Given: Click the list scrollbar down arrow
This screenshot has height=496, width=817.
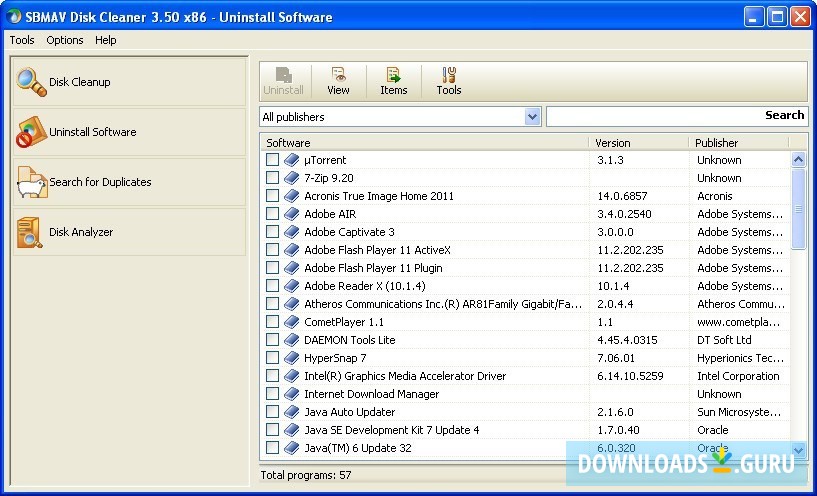Looking at the screenshot, I should [798, 449].
